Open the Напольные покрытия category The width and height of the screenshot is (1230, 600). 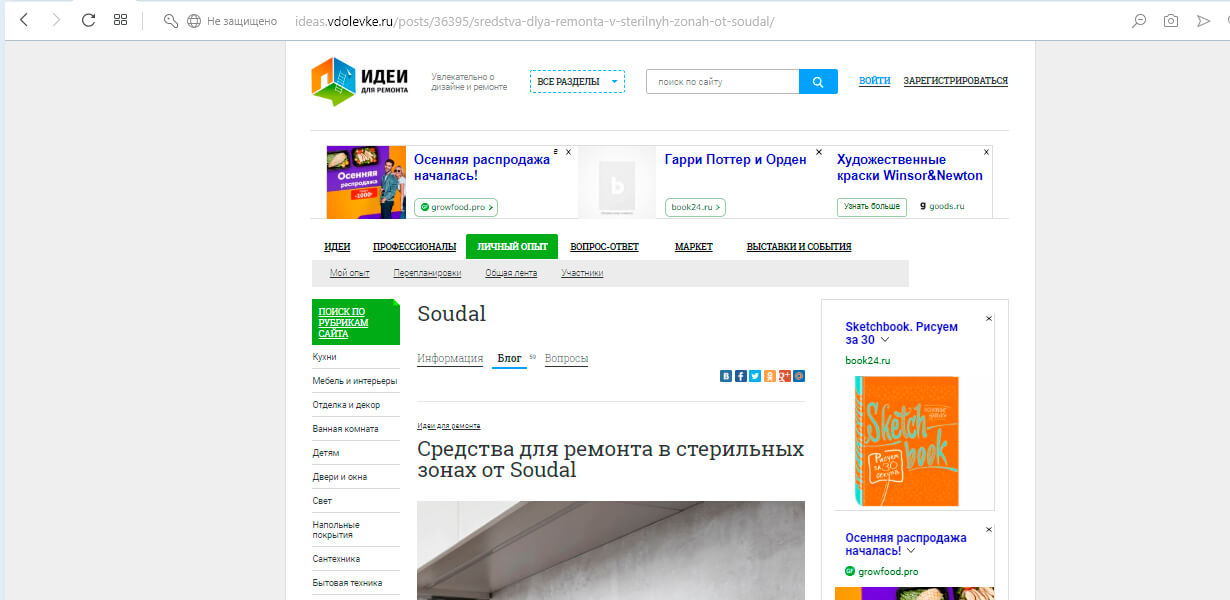(336, 530)
